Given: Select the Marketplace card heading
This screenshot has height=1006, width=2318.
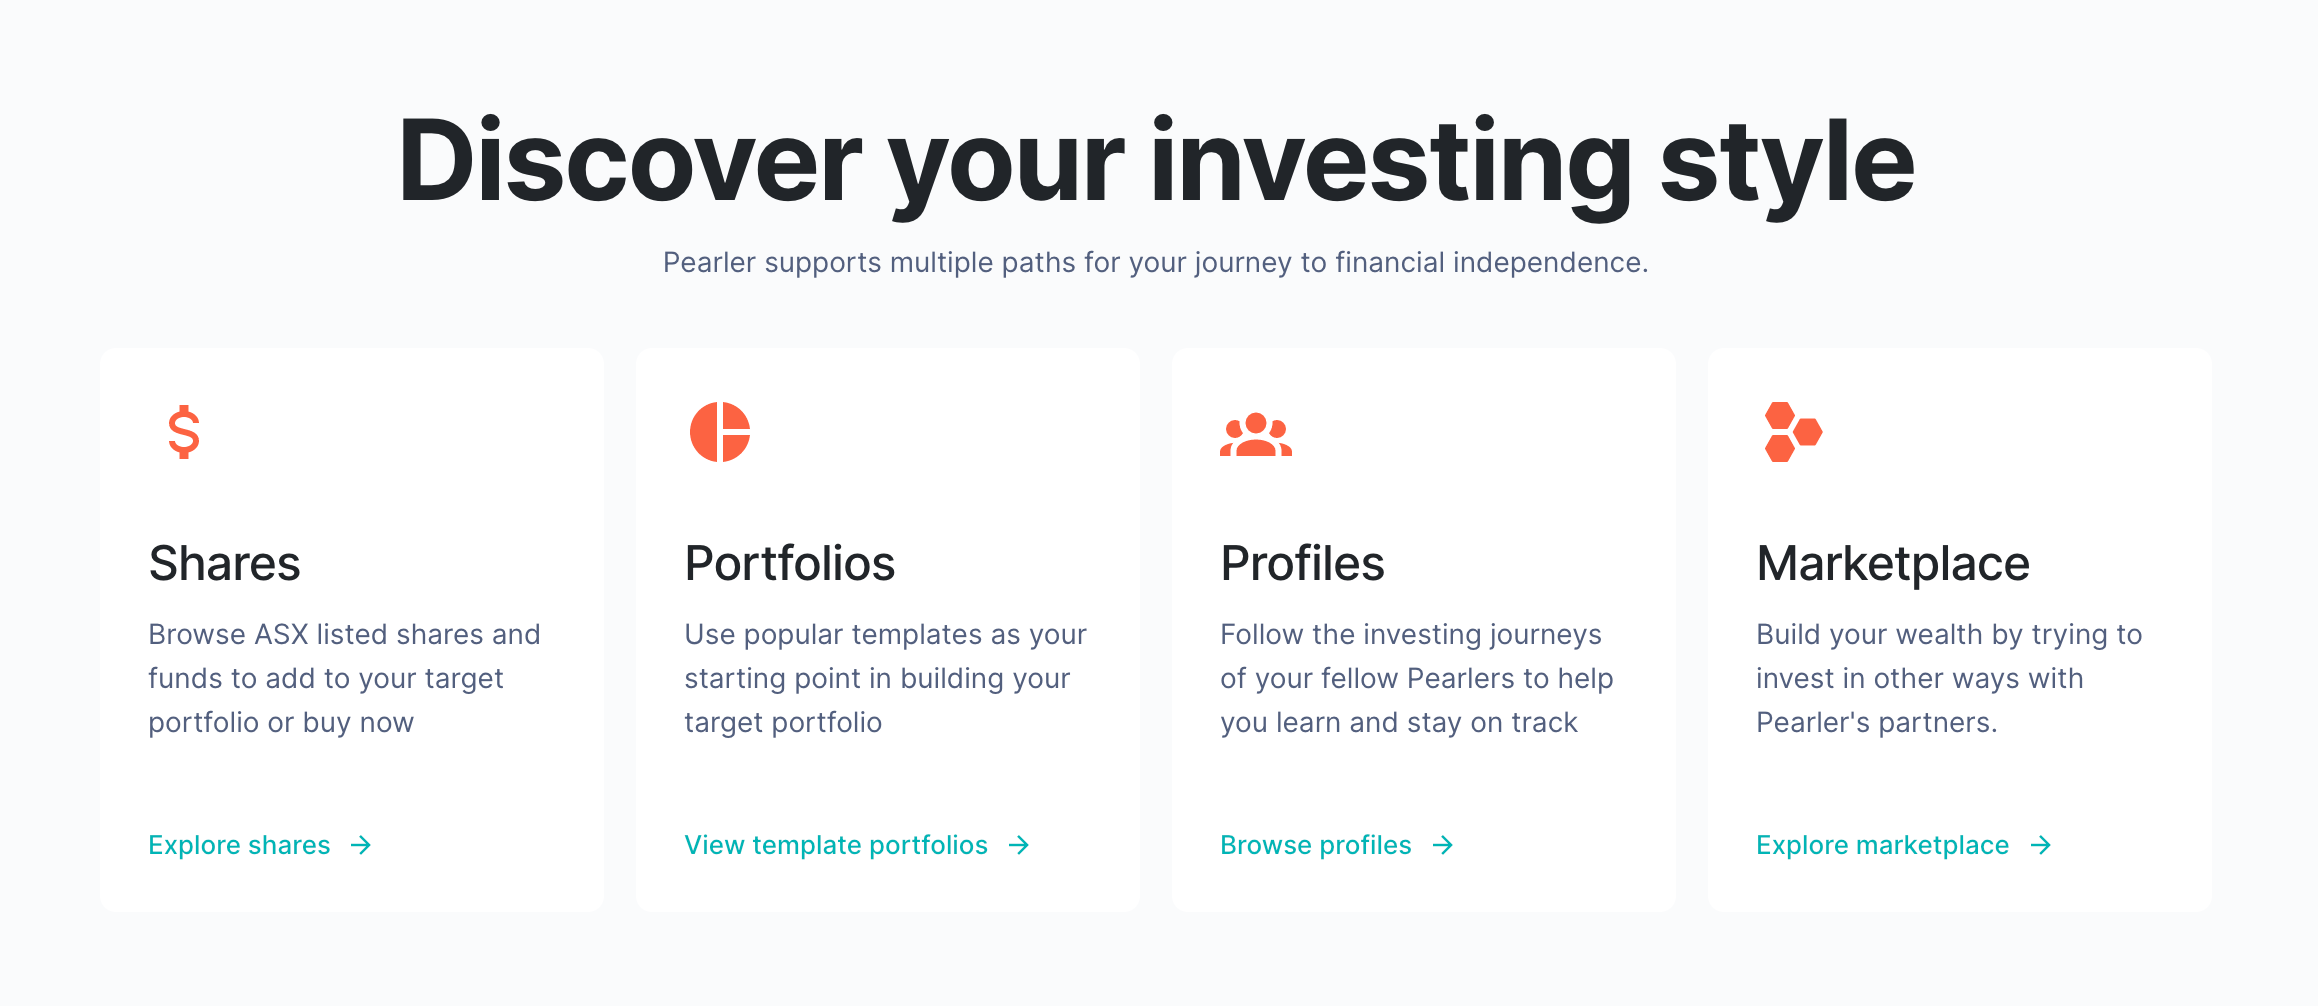Looking at the screenshot, I should click(x=1893, y=563).
